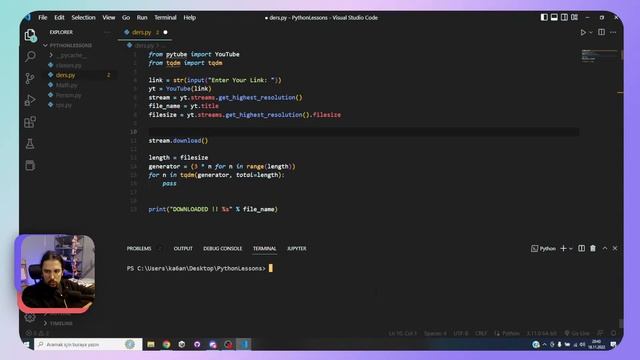Open Explorer More Actions ellipsis
This screenshot has width=640, height=360.
[x=107, y=32]
